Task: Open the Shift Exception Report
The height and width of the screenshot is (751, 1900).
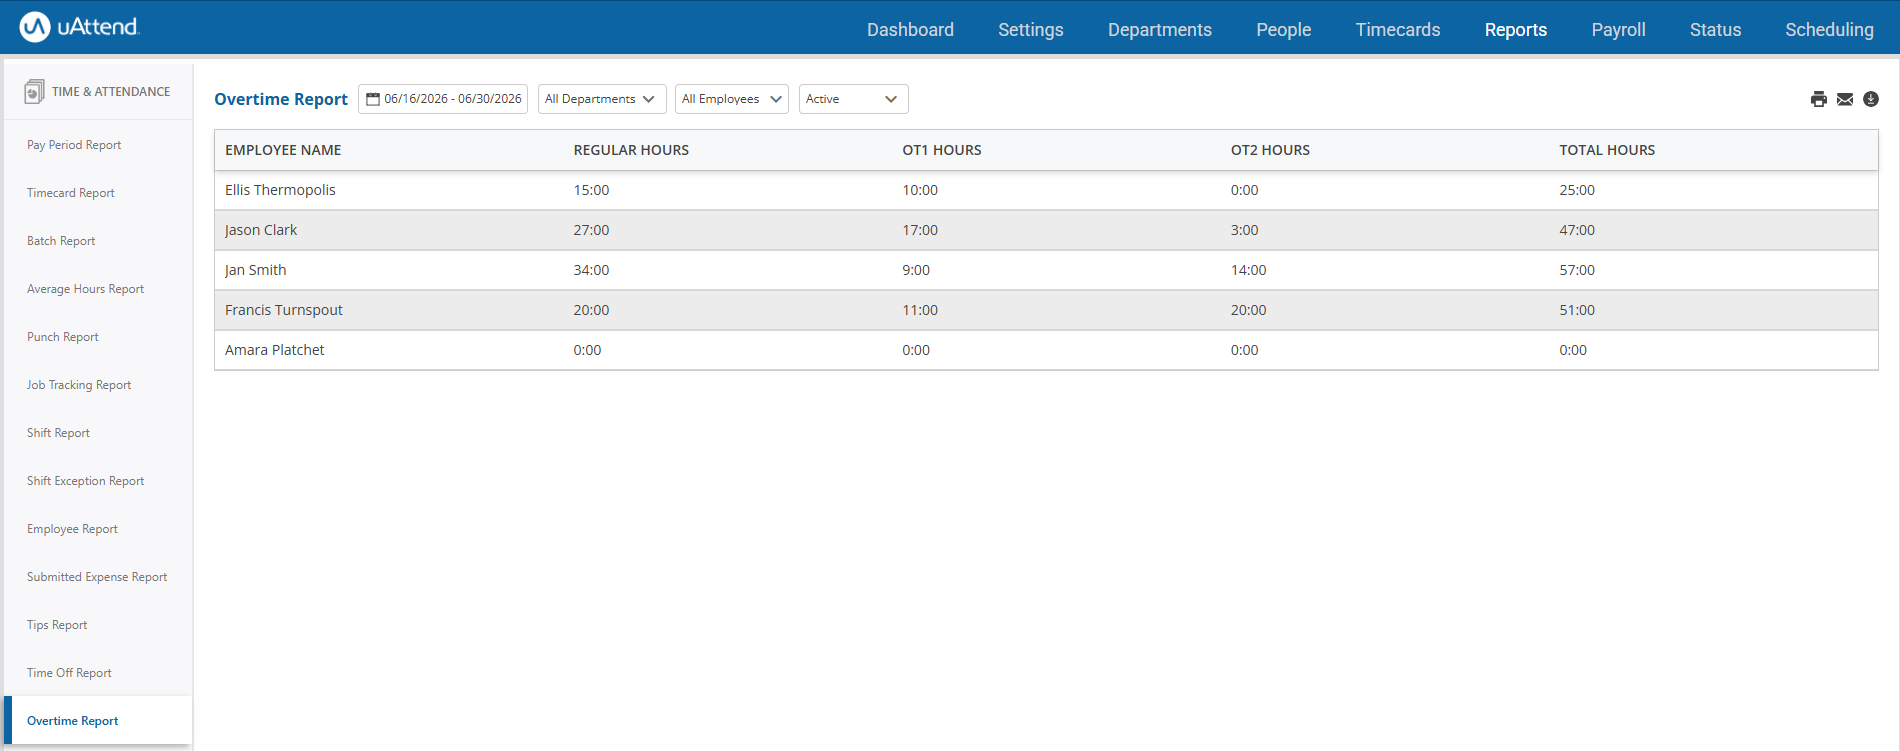Action: point(85,481)
